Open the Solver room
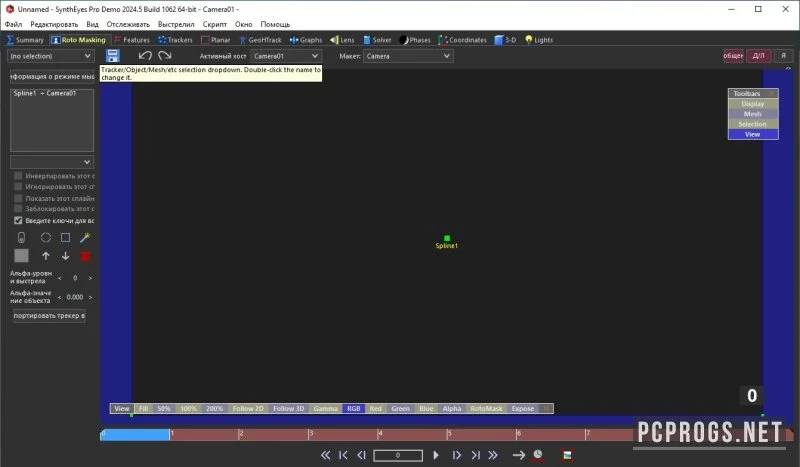800x467 pixels. click(x=377, y=40)
